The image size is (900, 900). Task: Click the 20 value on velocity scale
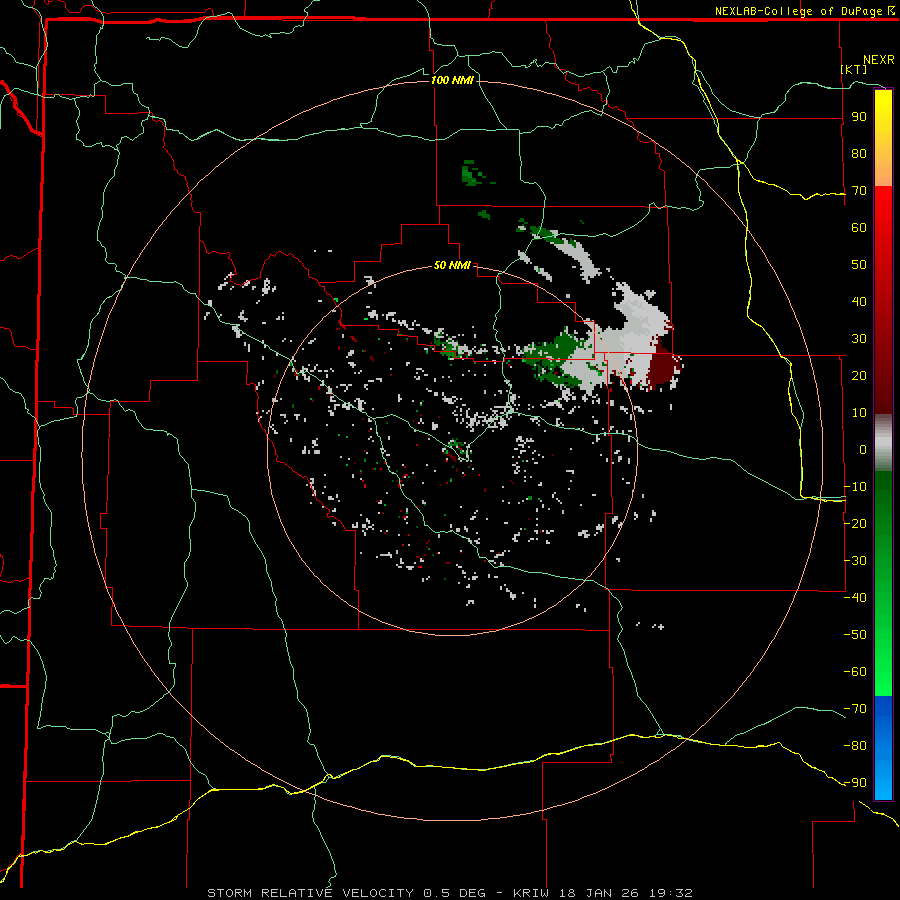[x=859, y=375]
